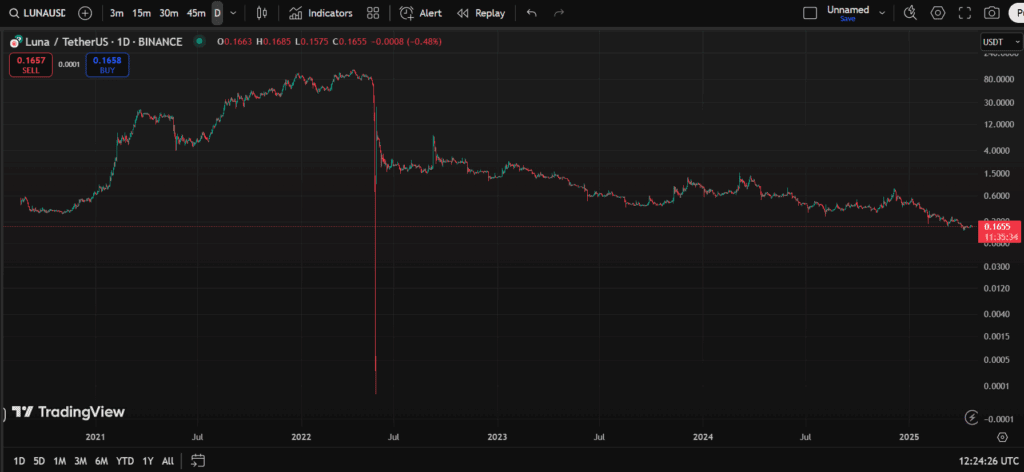Take a chart snapshot with camera icon

coord(991,13)
